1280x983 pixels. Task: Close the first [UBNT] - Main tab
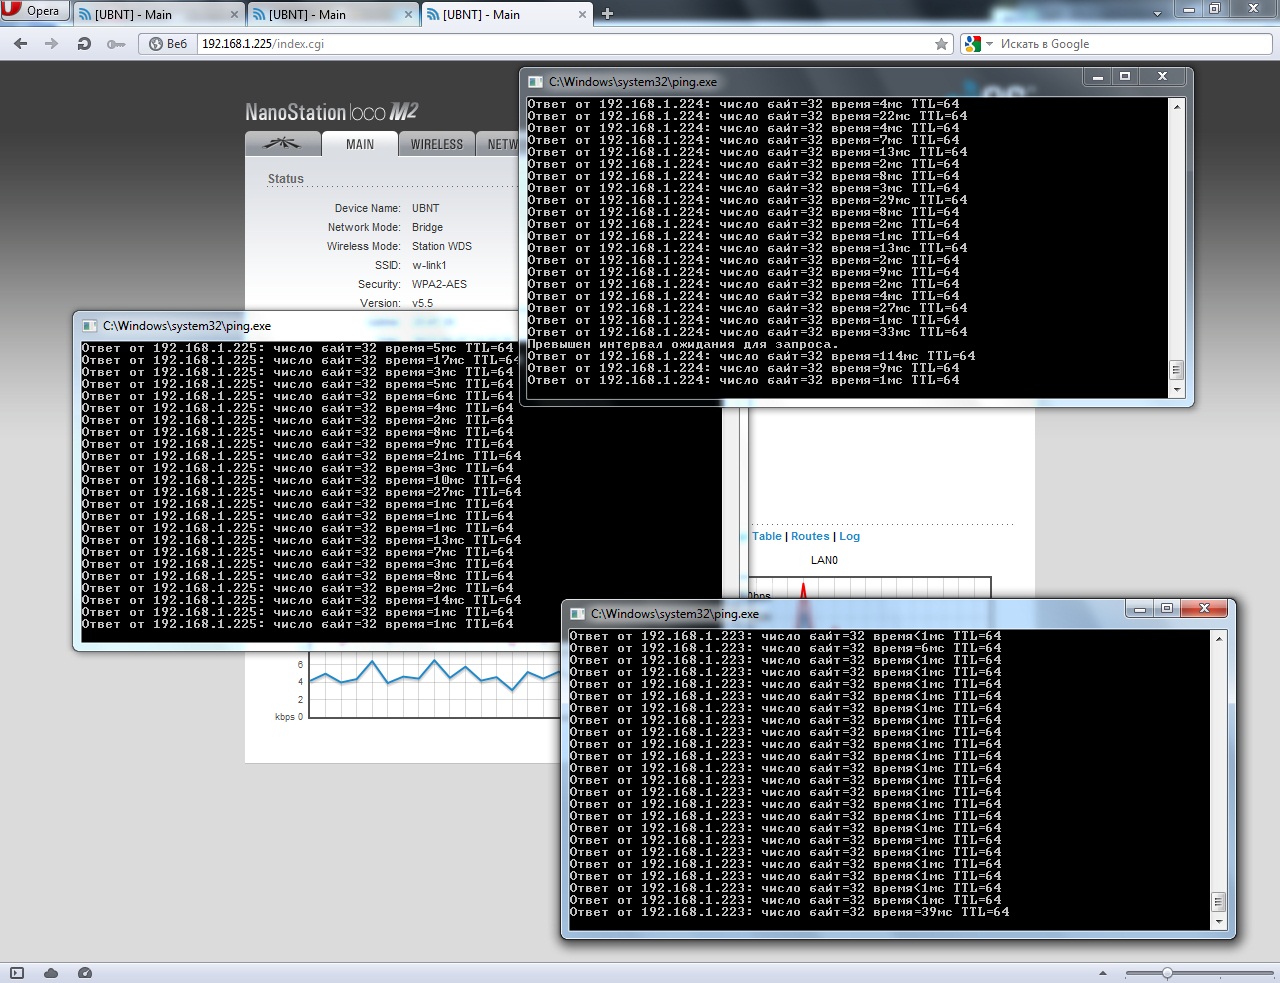pyautogui.click(x=235, y=14)
